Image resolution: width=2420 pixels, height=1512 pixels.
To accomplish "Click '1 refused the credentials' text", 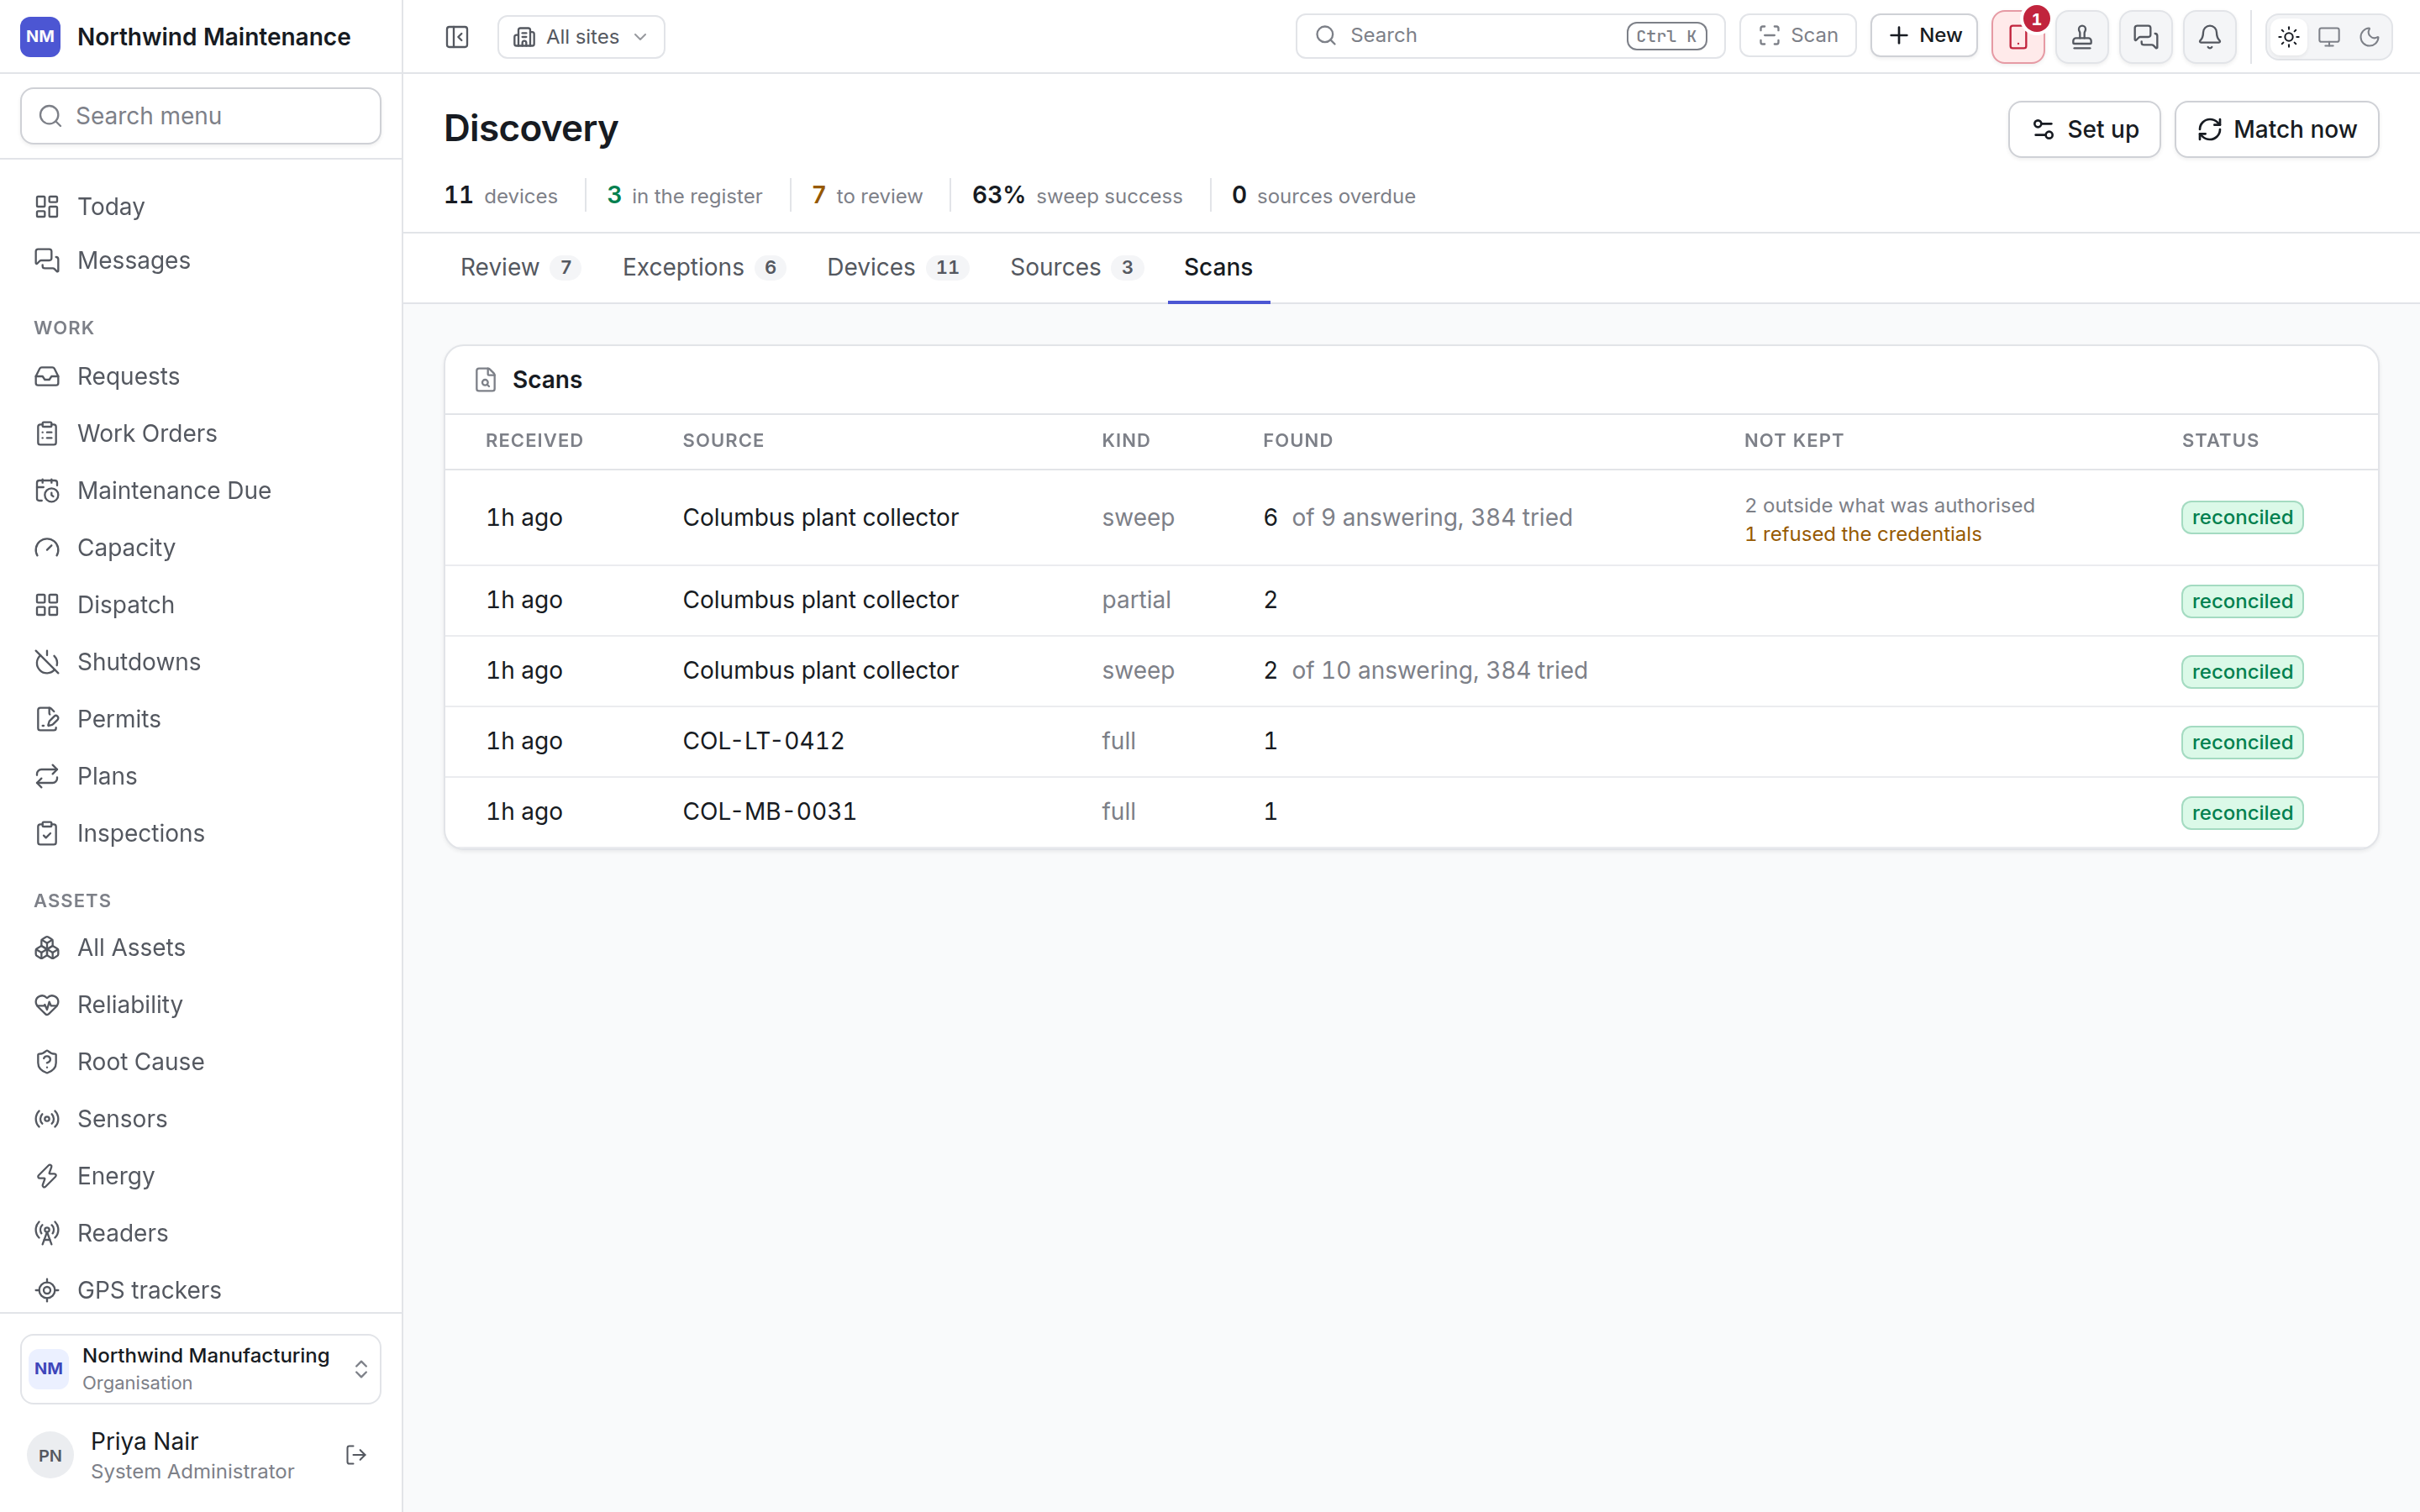I will click(1862, 534).
